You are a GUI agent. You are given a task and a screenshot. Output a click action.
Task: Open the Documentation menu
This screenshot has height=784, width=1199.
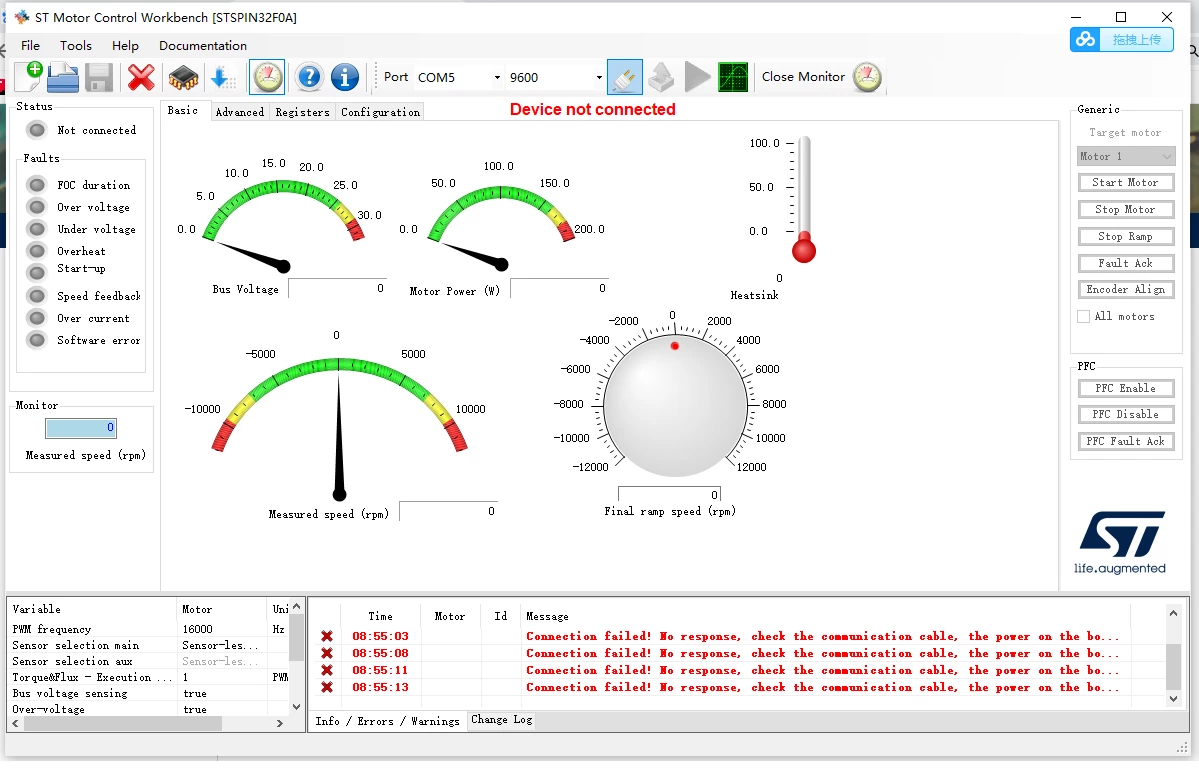pos(203,46)
